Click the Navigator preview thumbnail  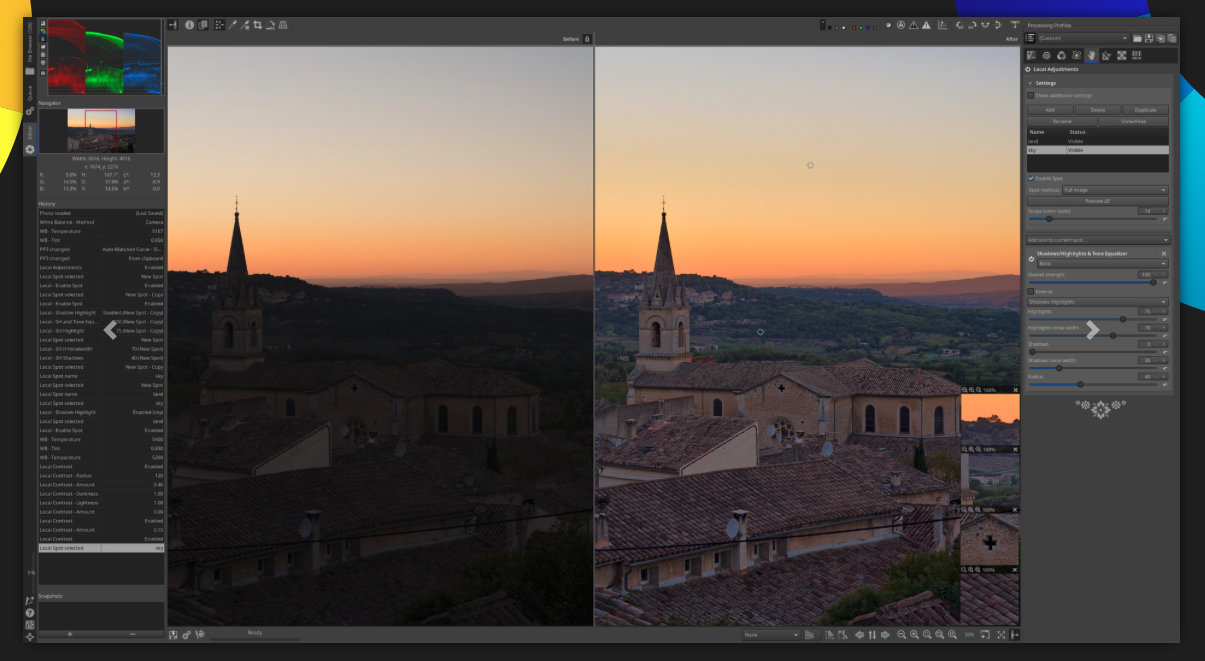click(x=101, y=131)
